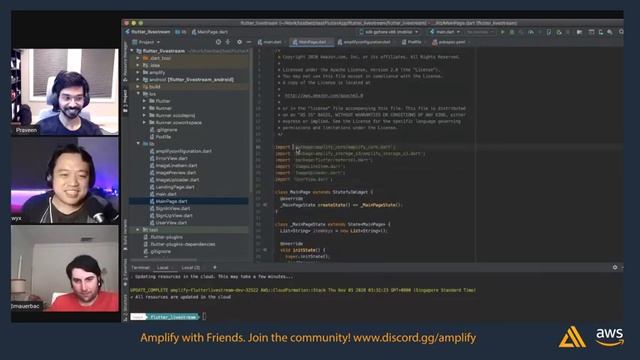640x360 pixels.
Task: Select the Local (2) terminal tab
Action: (190, 268)
